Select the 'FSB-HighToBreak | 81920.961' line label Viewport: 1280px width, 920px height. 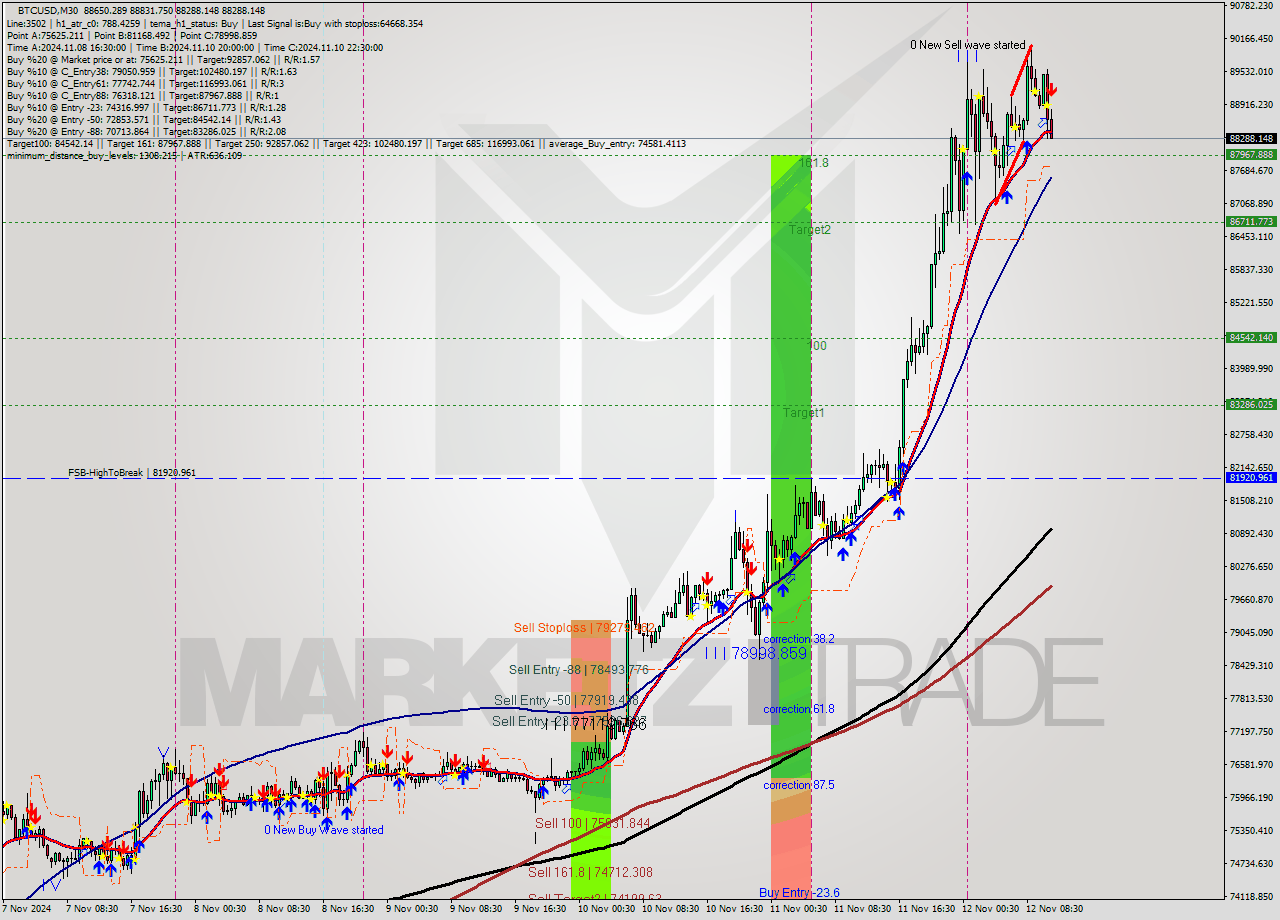click(131, 472)
